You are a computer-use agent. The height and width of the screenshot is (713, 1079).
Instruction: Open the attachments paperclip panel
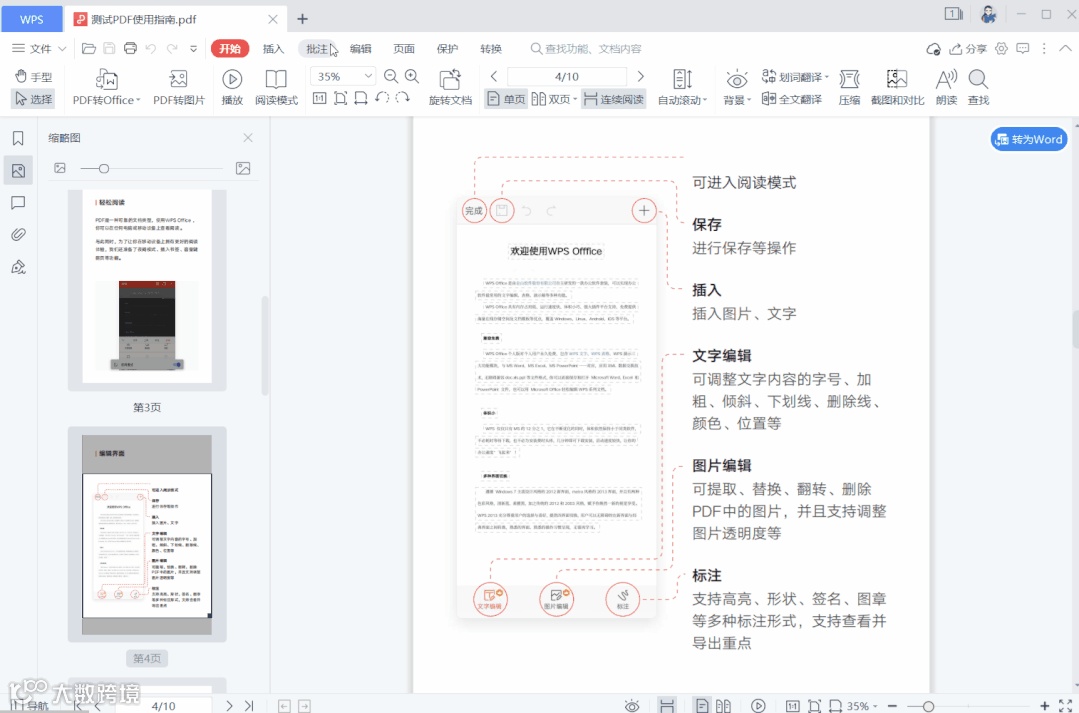click(x=18, y=235)
